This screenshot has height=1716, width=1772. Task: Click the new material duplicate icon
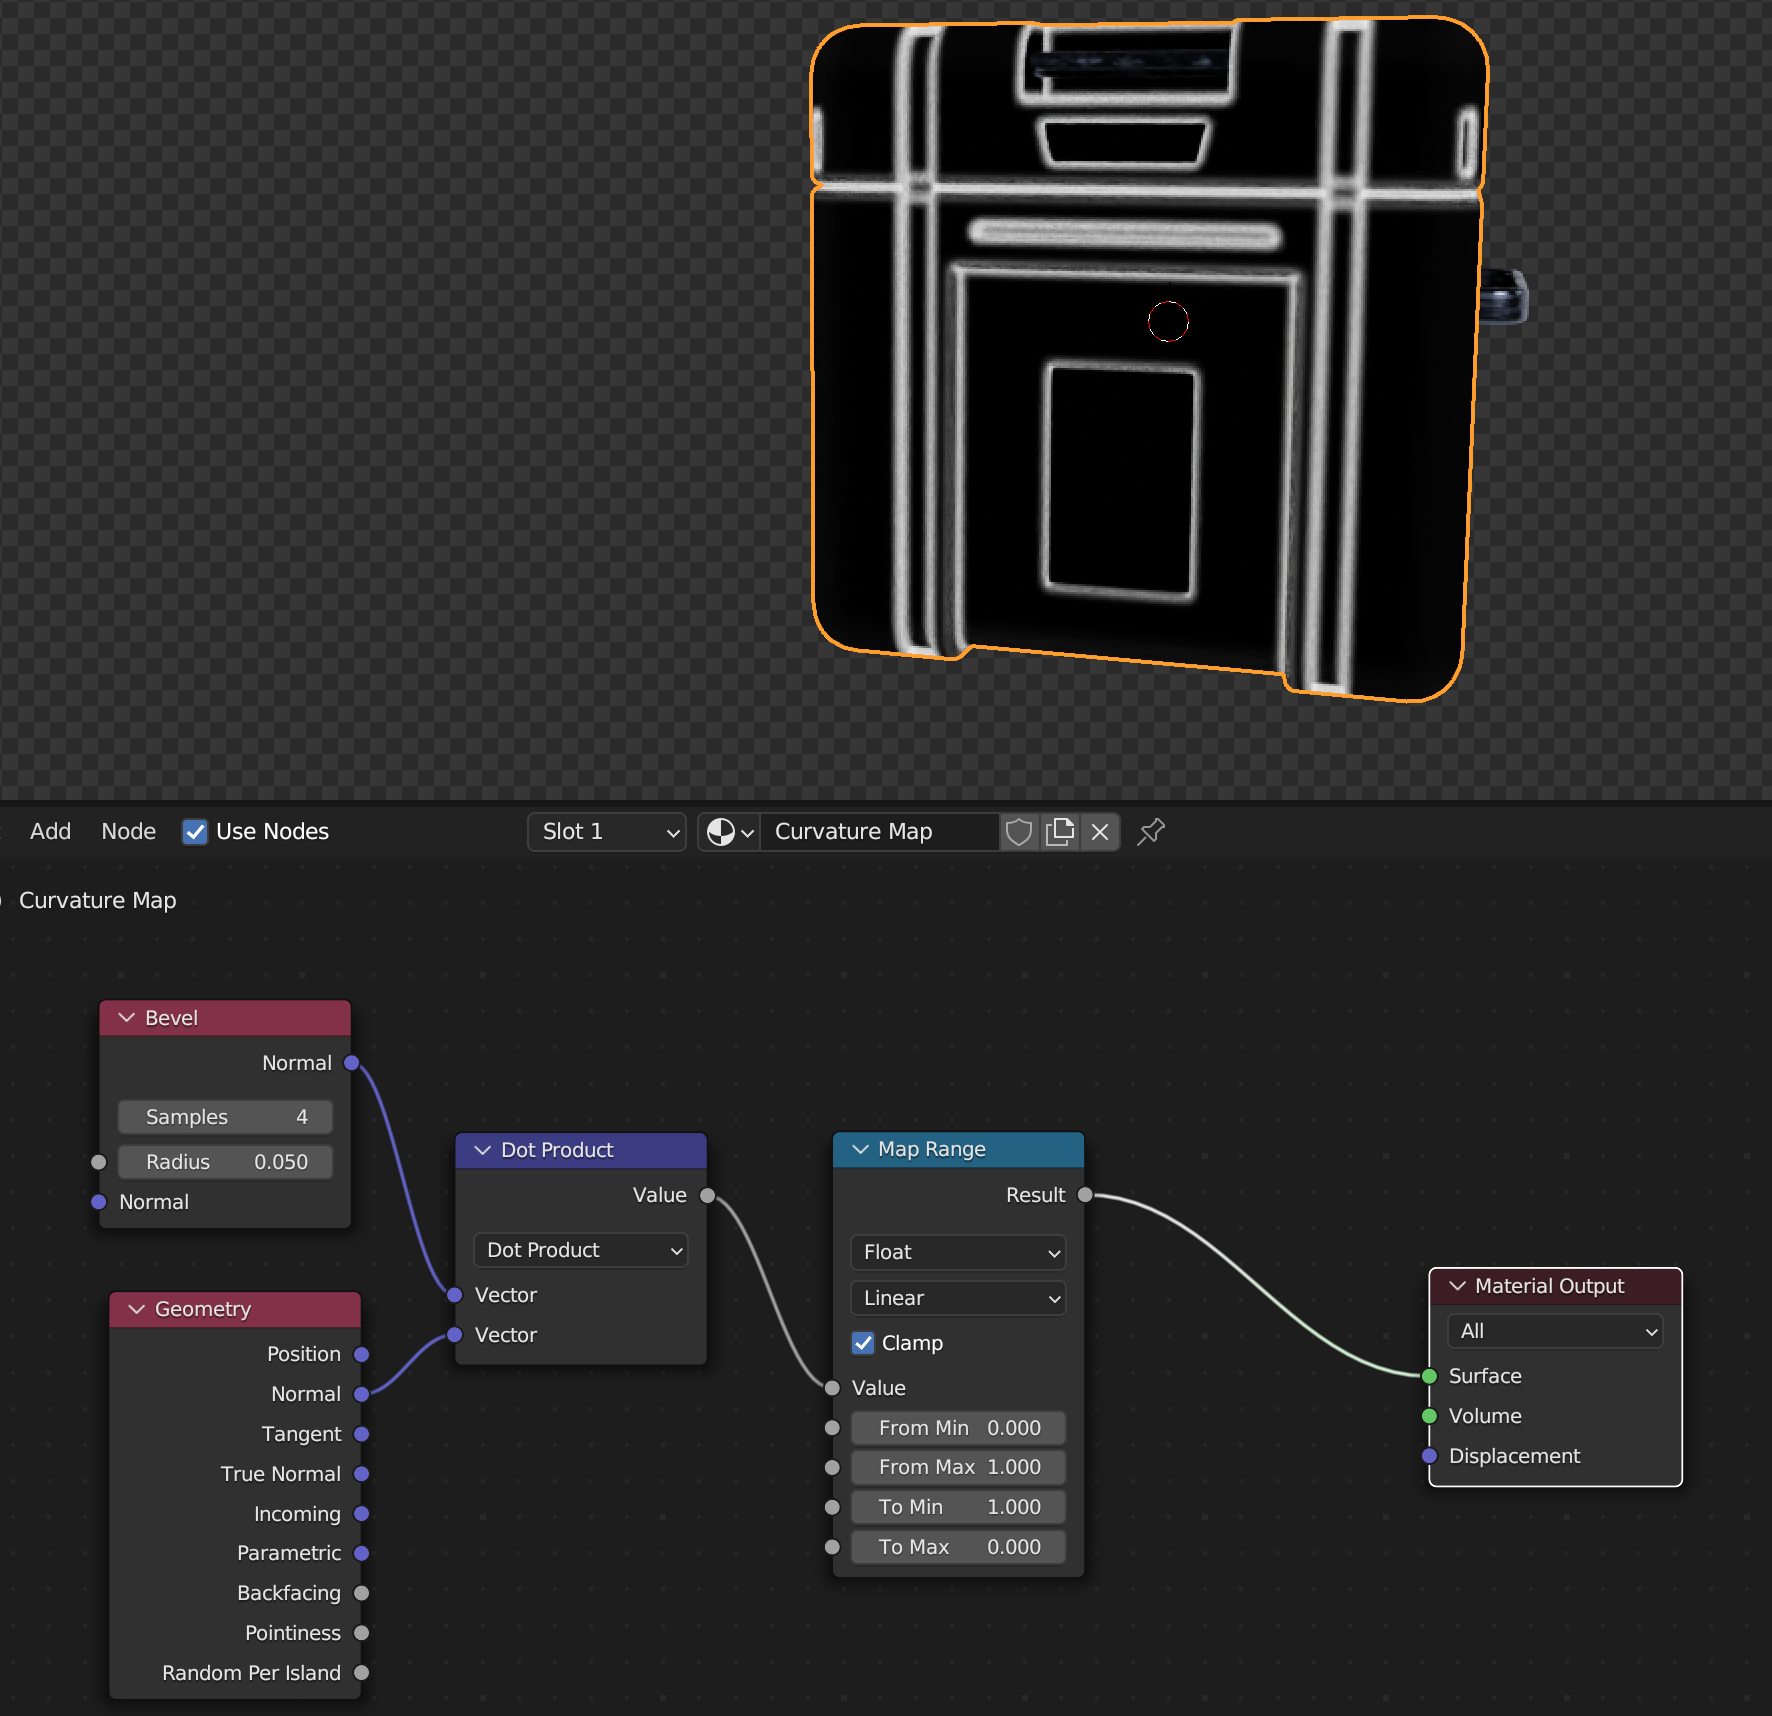coord(1059,832)
